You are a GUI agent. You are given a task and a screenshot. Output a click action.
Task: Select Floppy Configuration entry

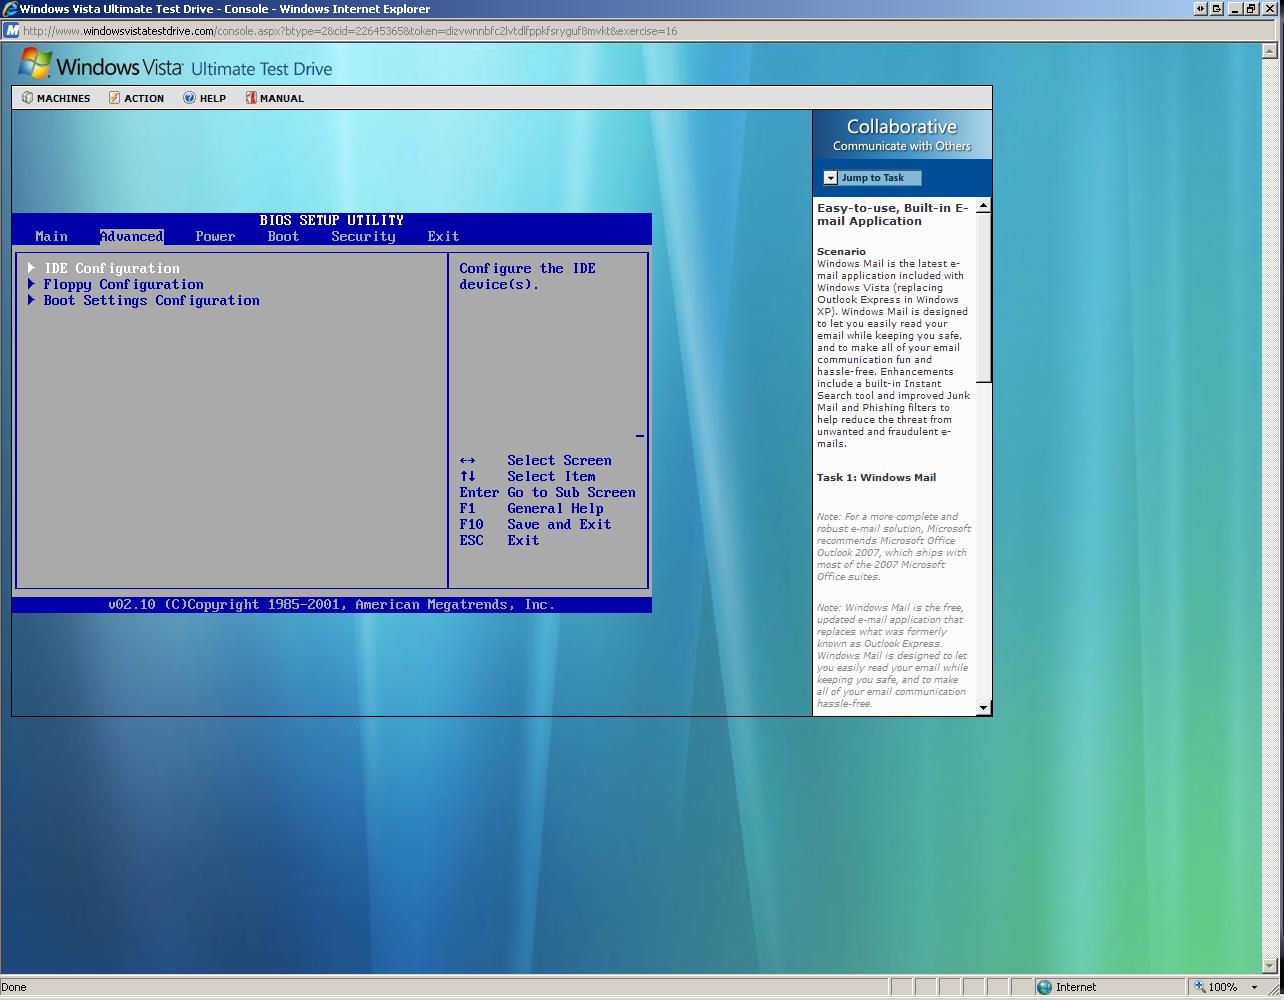pos(123,284)
